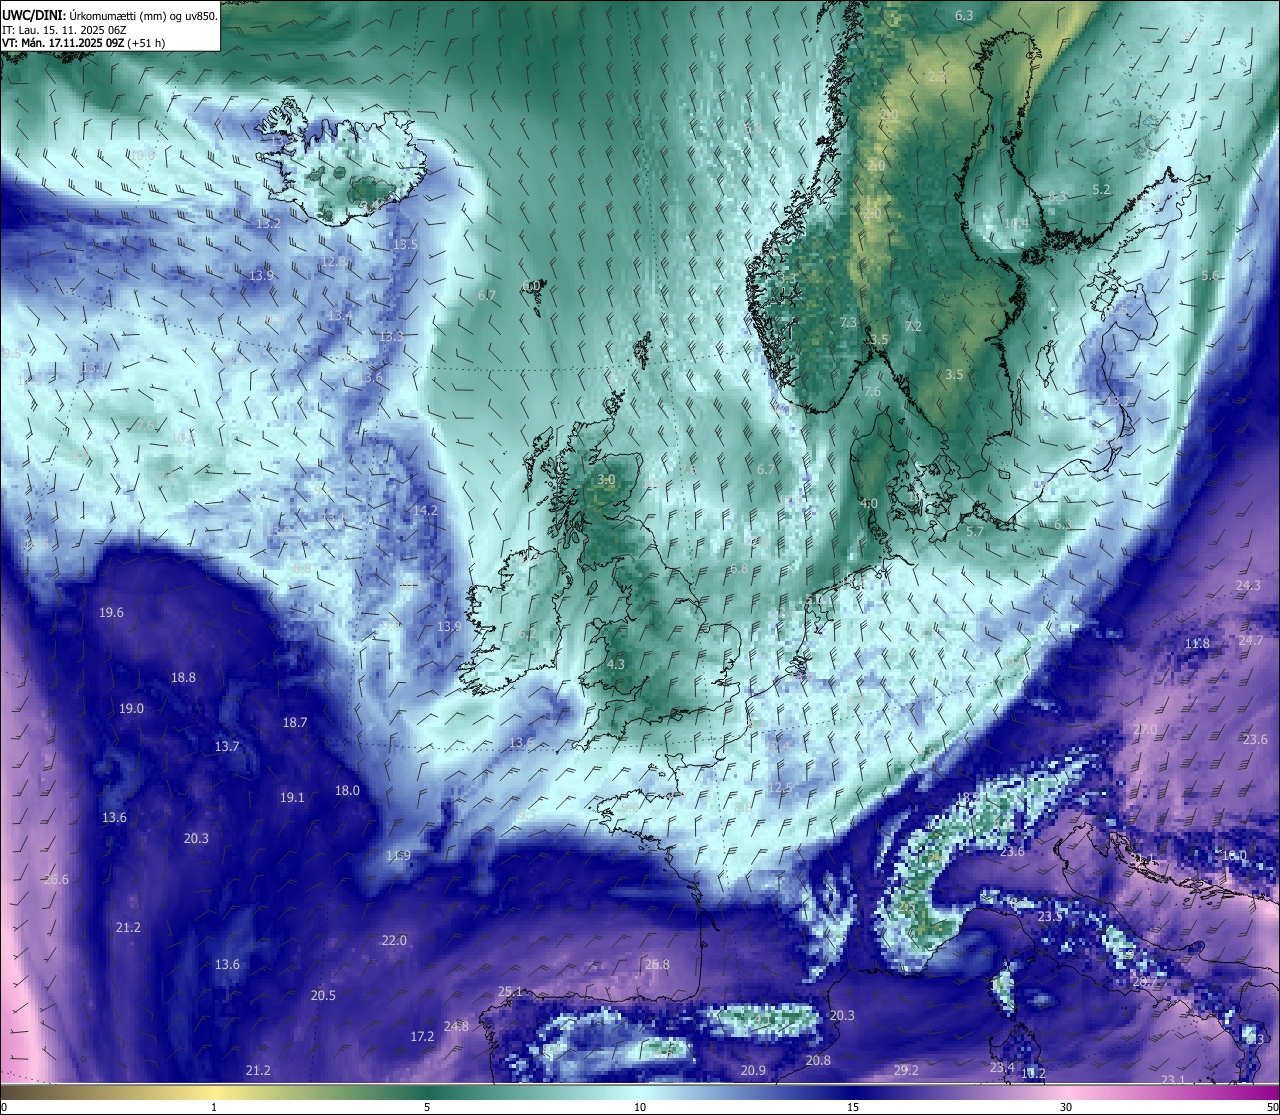The height and width of the screenshot is (1115, 1280).
Task: Select the 5.2 value over Finland
Action: click(1102, 189)
